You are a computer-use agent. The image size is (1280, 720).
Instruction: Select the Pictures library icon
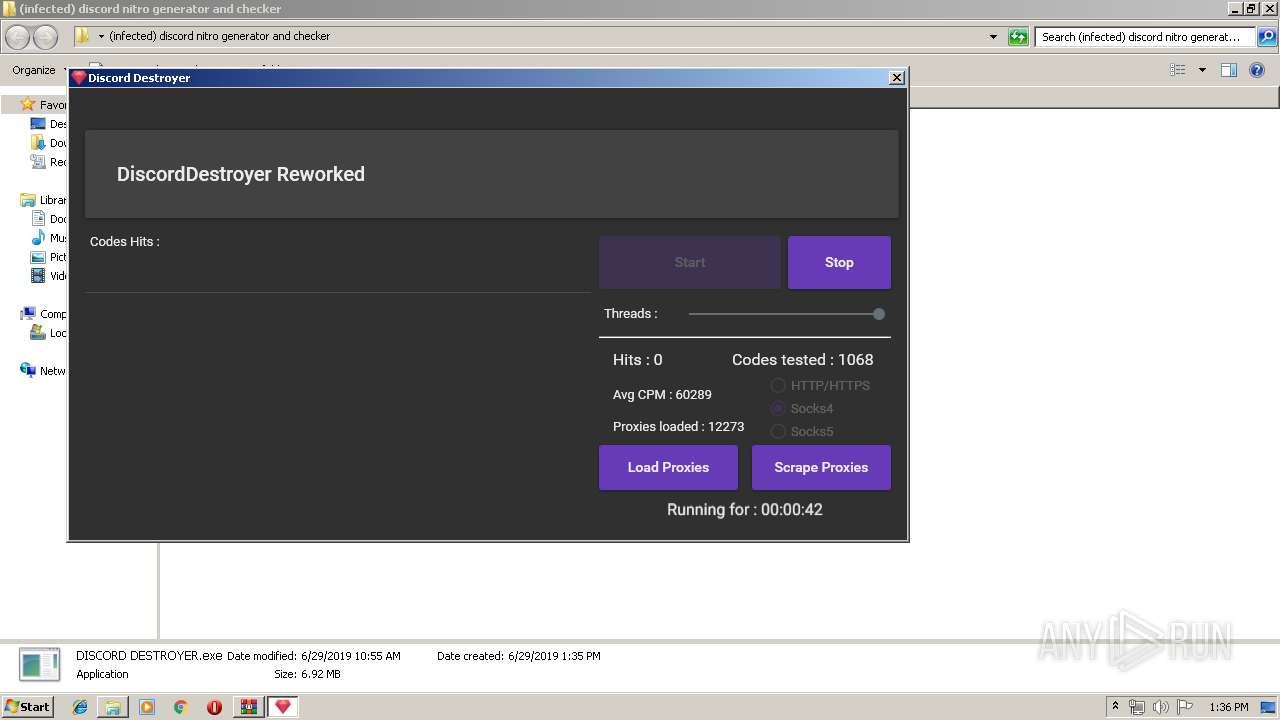38,257
